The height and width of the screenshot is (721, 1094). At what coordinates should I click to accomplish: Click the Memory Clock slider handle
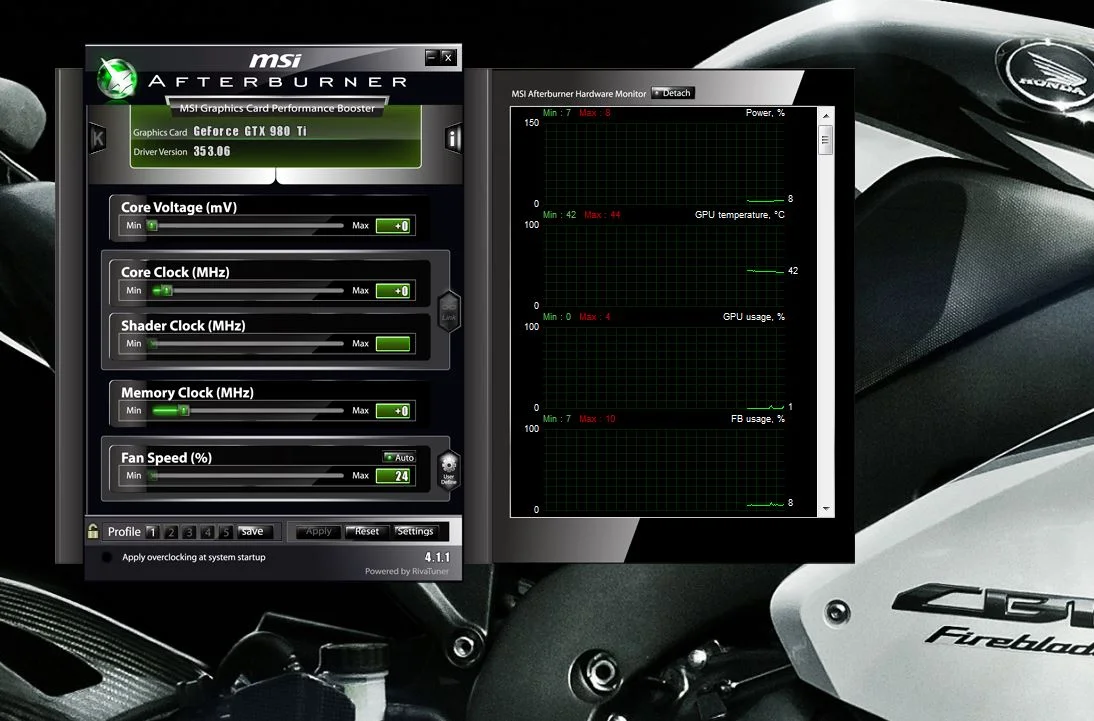click(x=183, y=410)
